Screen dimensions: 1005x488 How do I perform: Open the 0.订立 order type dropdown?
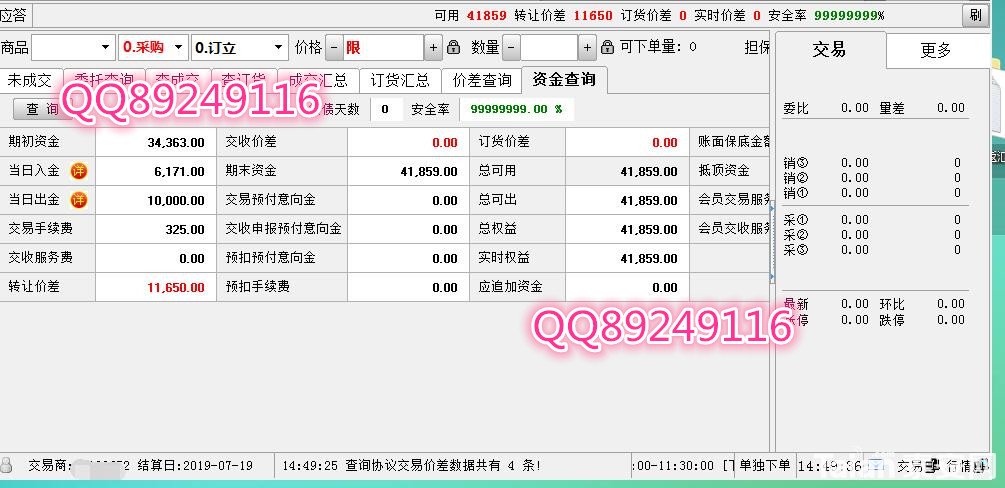[240, 47]
